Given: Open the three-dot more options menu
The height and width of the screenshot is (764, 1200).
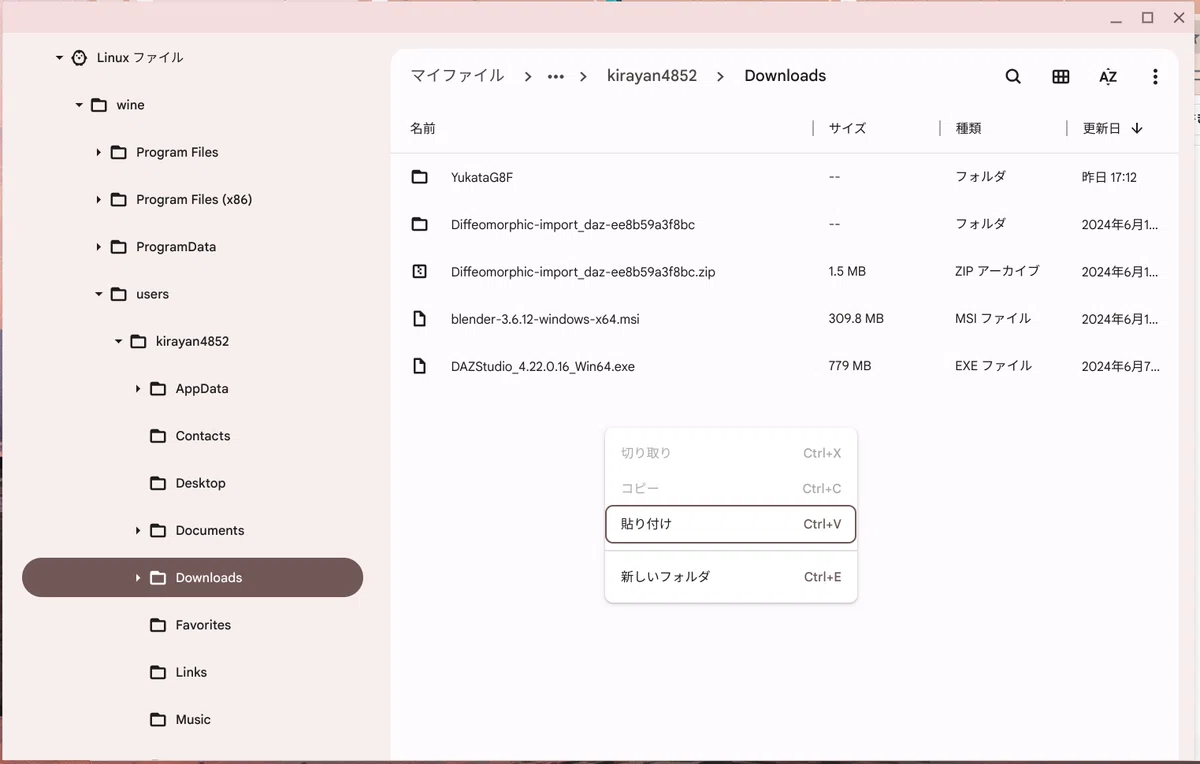Looking at the screenshot, I should coord(1155,76).
